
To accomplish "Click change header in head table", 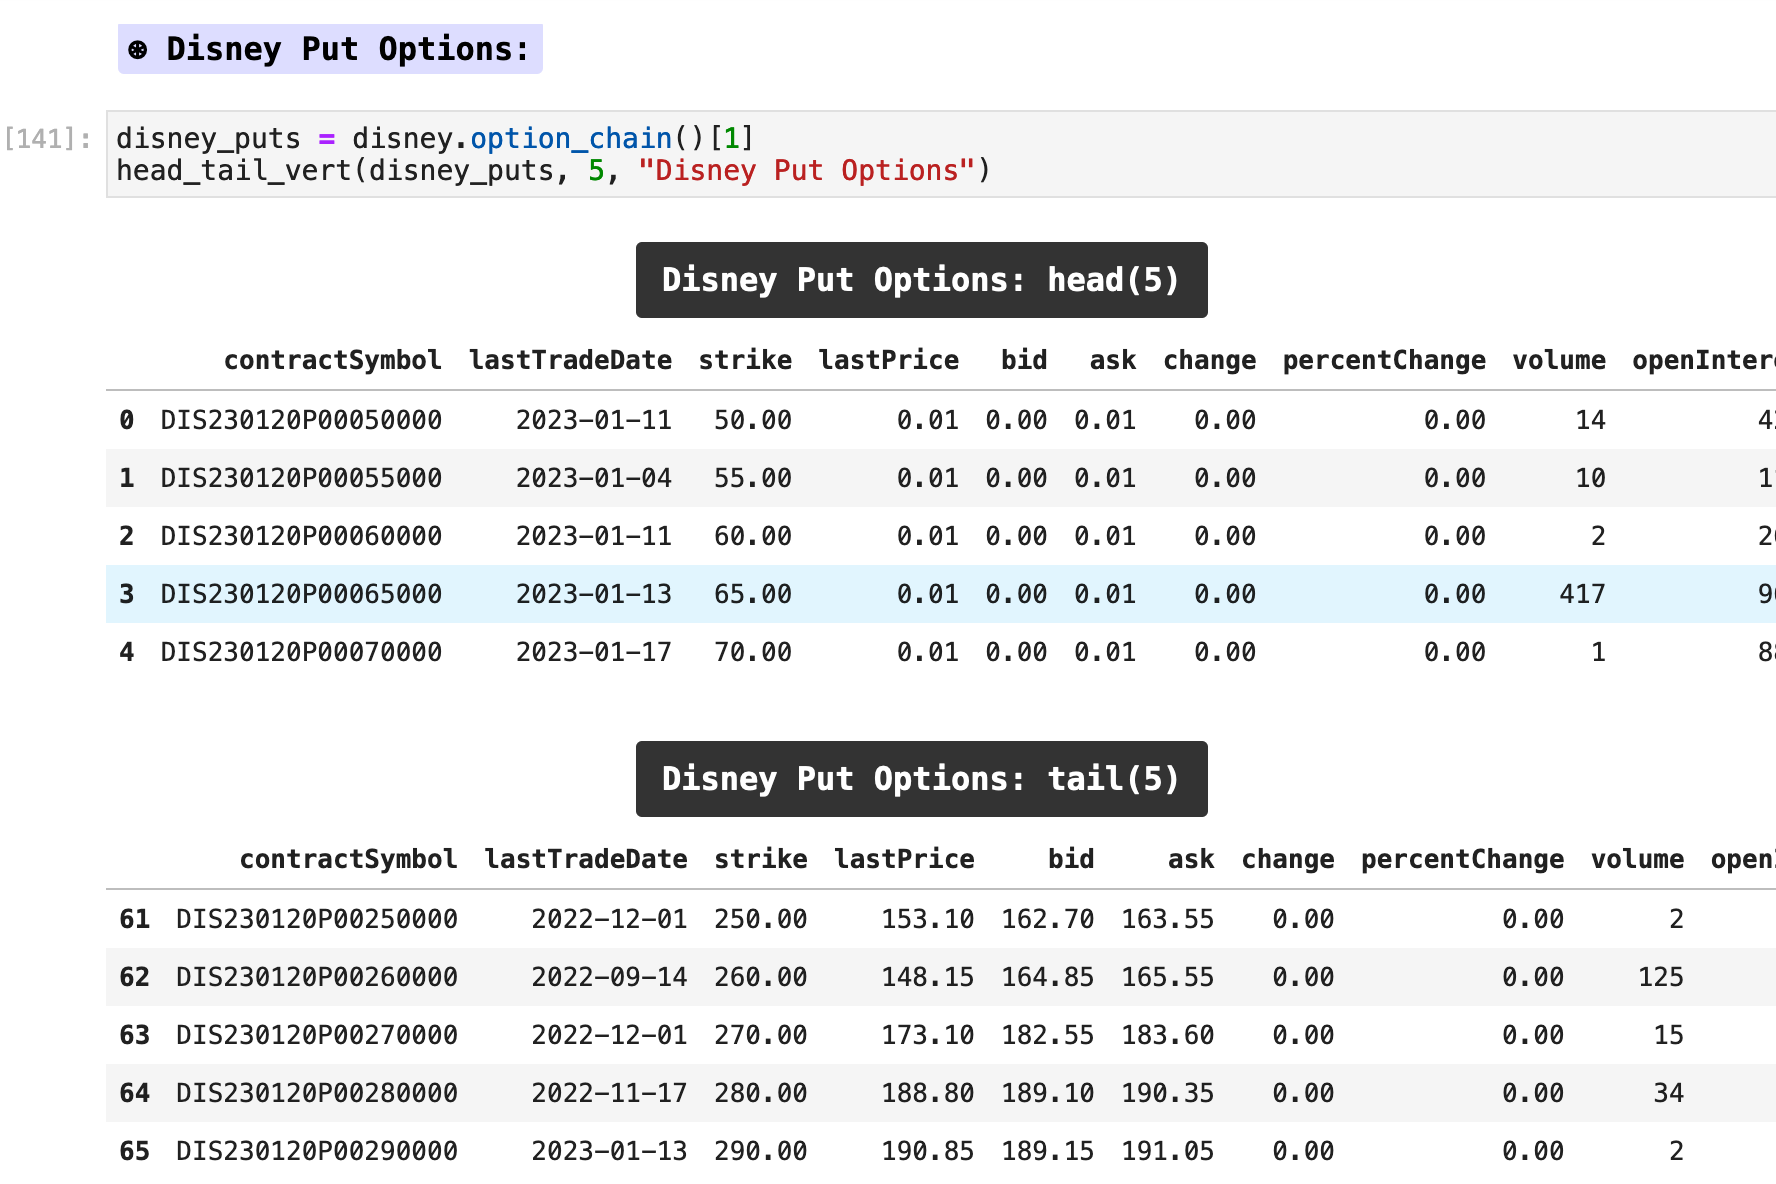I will [1209, 360].
